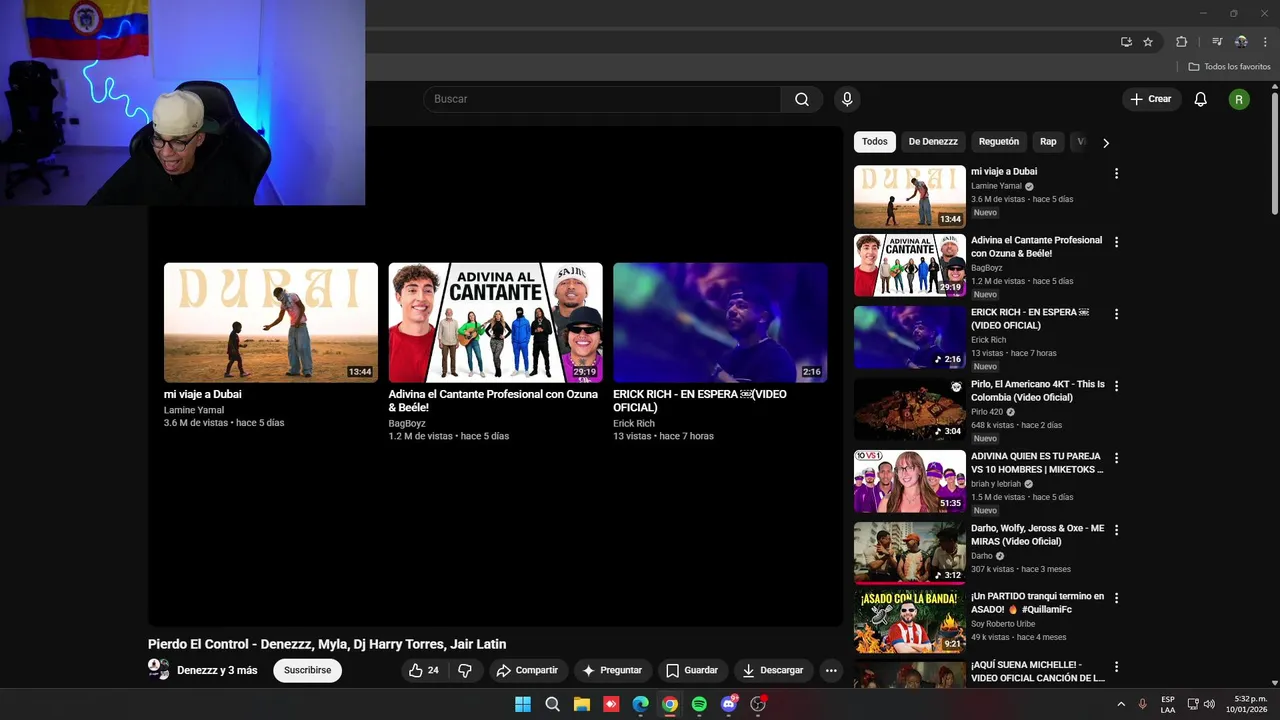Click the YouTube search magnifier button
The height and width of the screenshot is (720, 1280).
802,99
